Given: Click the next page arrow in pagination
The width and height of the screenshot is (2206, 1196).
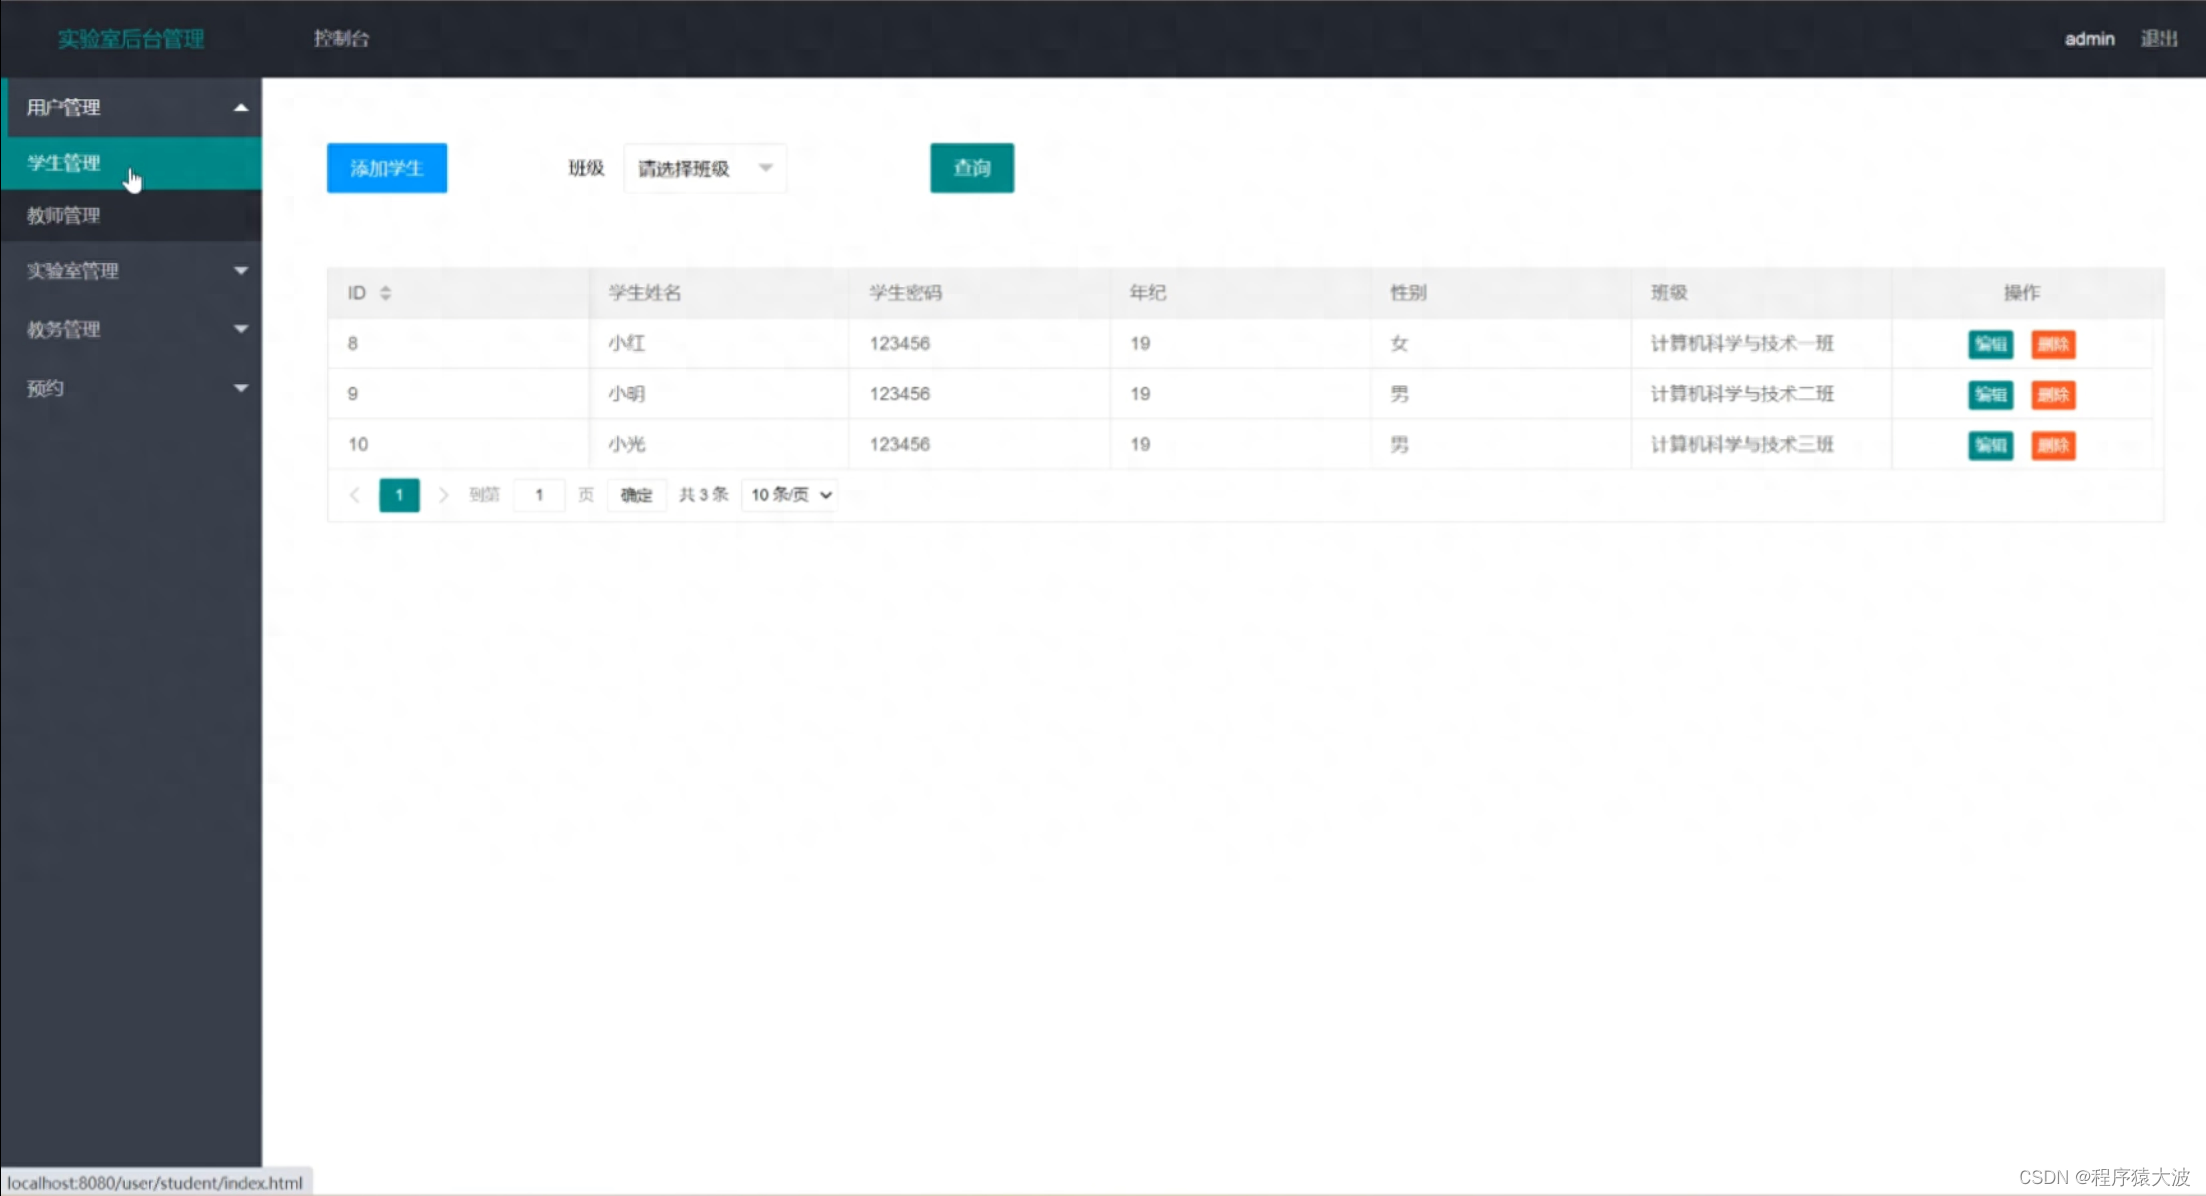Looking at the screenshot, I should [x=444, y=494].
